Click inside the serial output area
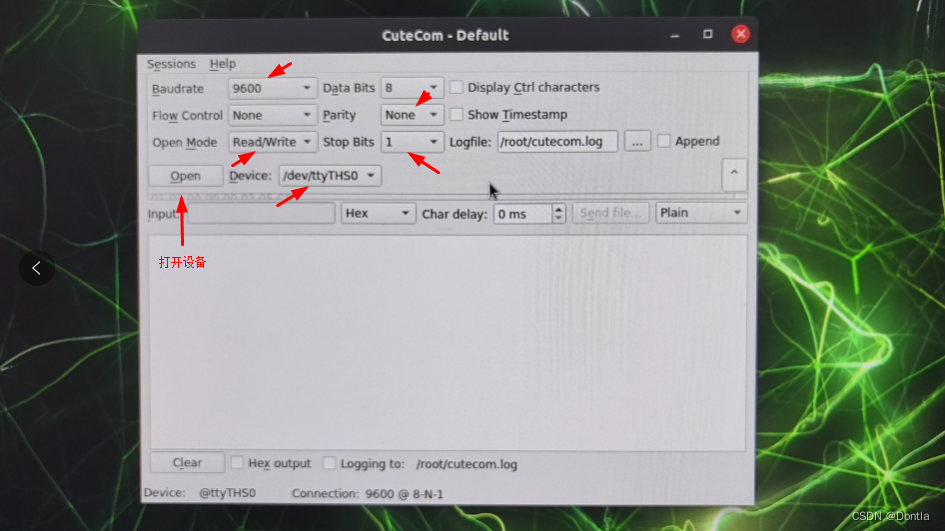Viewport: 945px width, 531px height. coord(448,342)
